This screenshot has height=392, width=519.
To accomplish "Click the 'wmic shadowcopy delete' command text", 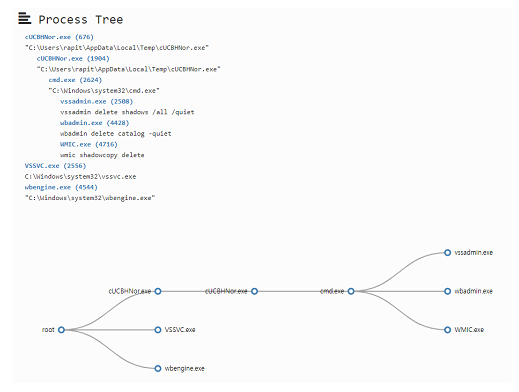I will [x=102, y=155].
